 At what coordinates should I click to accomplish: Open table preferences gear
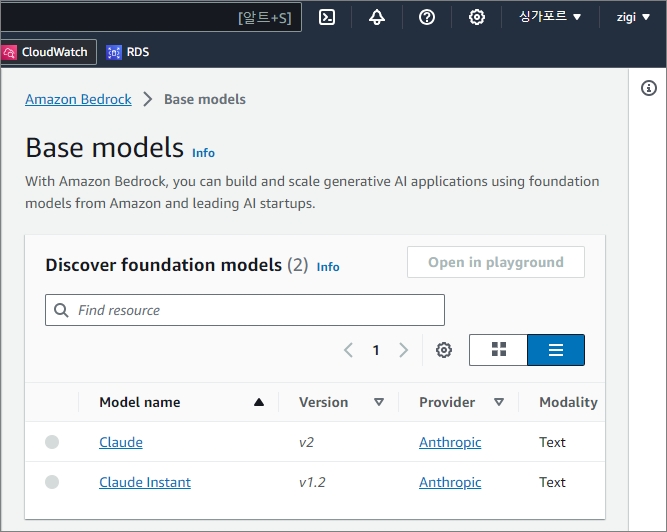click(444, 350)
